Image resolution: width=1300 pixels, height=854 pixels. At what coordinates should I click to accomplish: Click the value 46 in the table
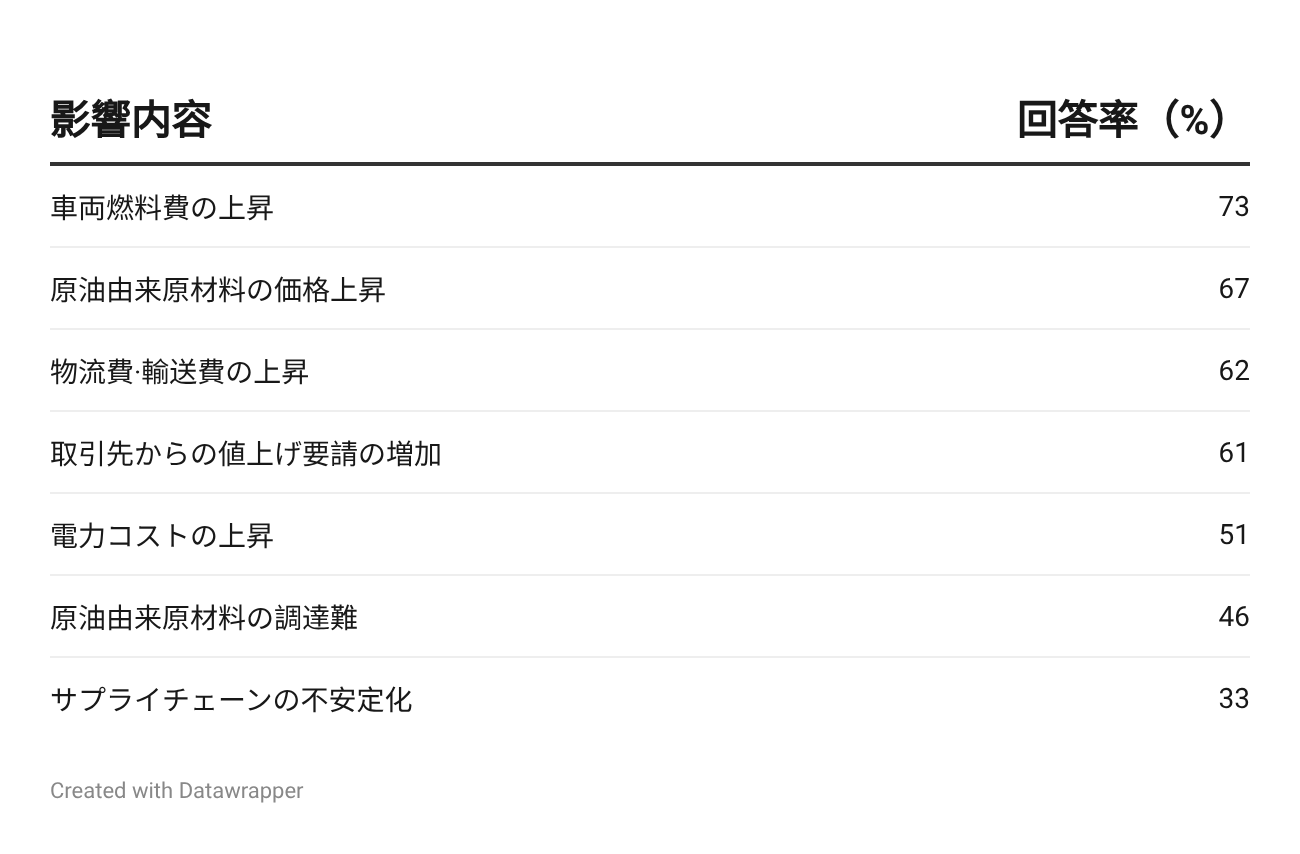click(x=1233, y=617)
